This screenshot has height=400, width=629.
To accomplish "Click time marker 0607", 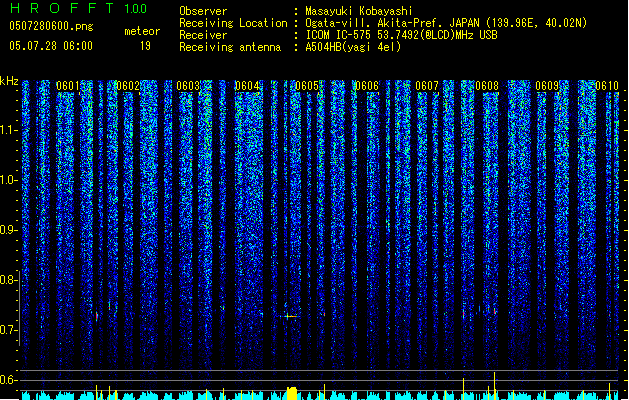I will pos(427,86).
